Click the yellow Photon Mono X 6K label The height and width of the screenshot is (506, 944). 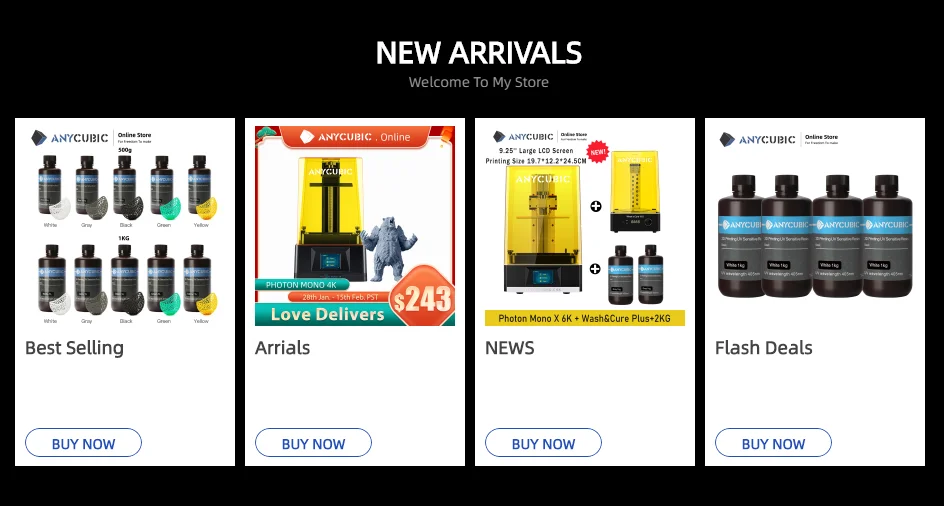pos(585,318)
